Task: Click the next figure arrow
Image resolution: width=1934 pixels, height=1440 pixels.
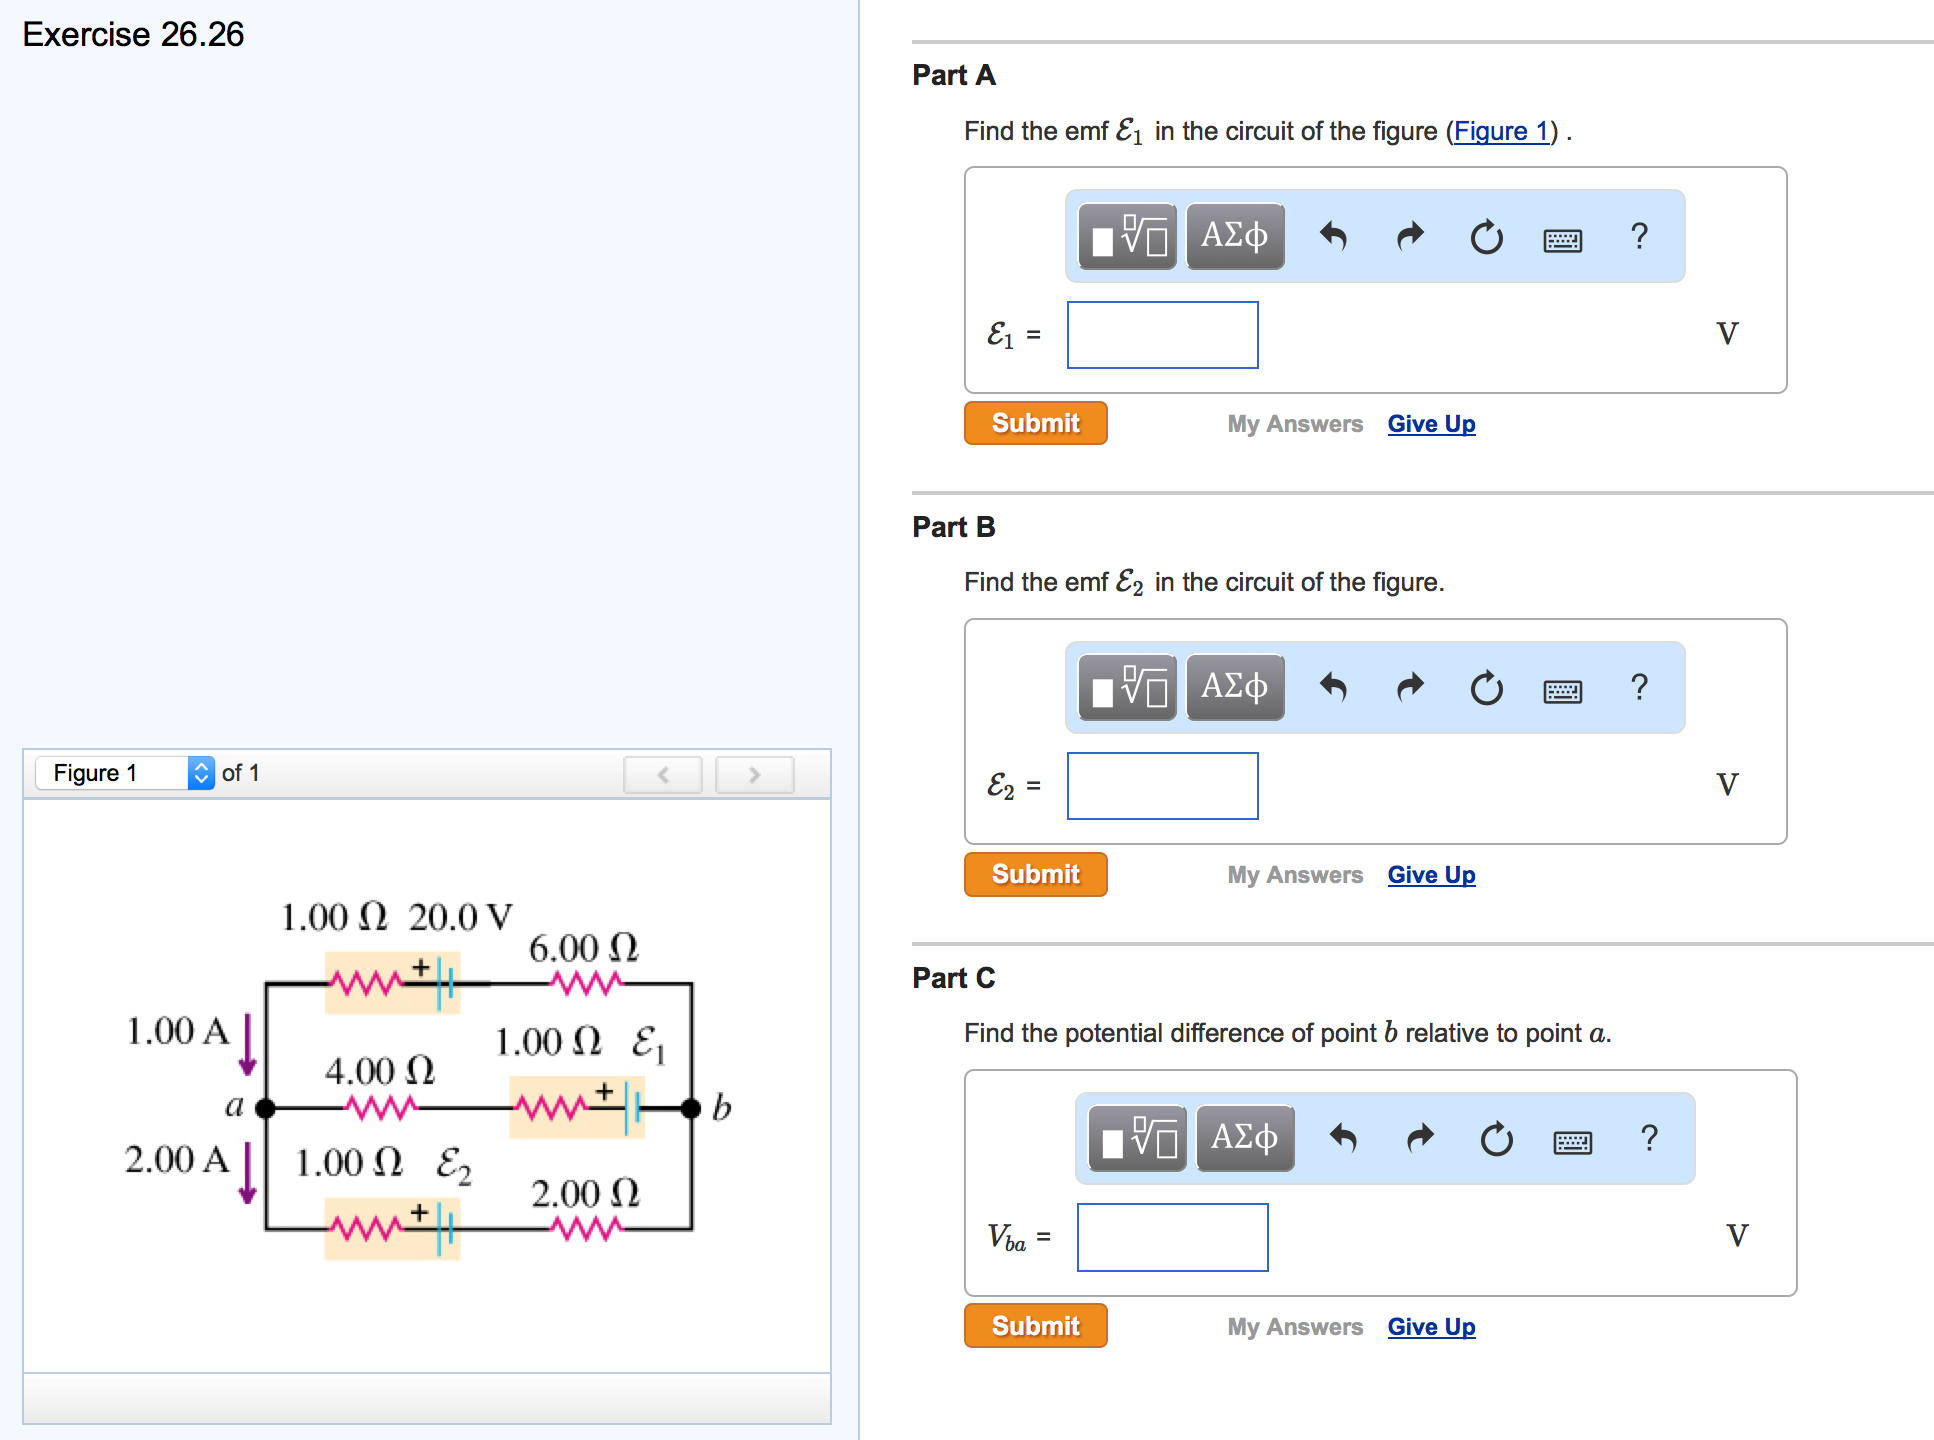Action: click(754, 774)
